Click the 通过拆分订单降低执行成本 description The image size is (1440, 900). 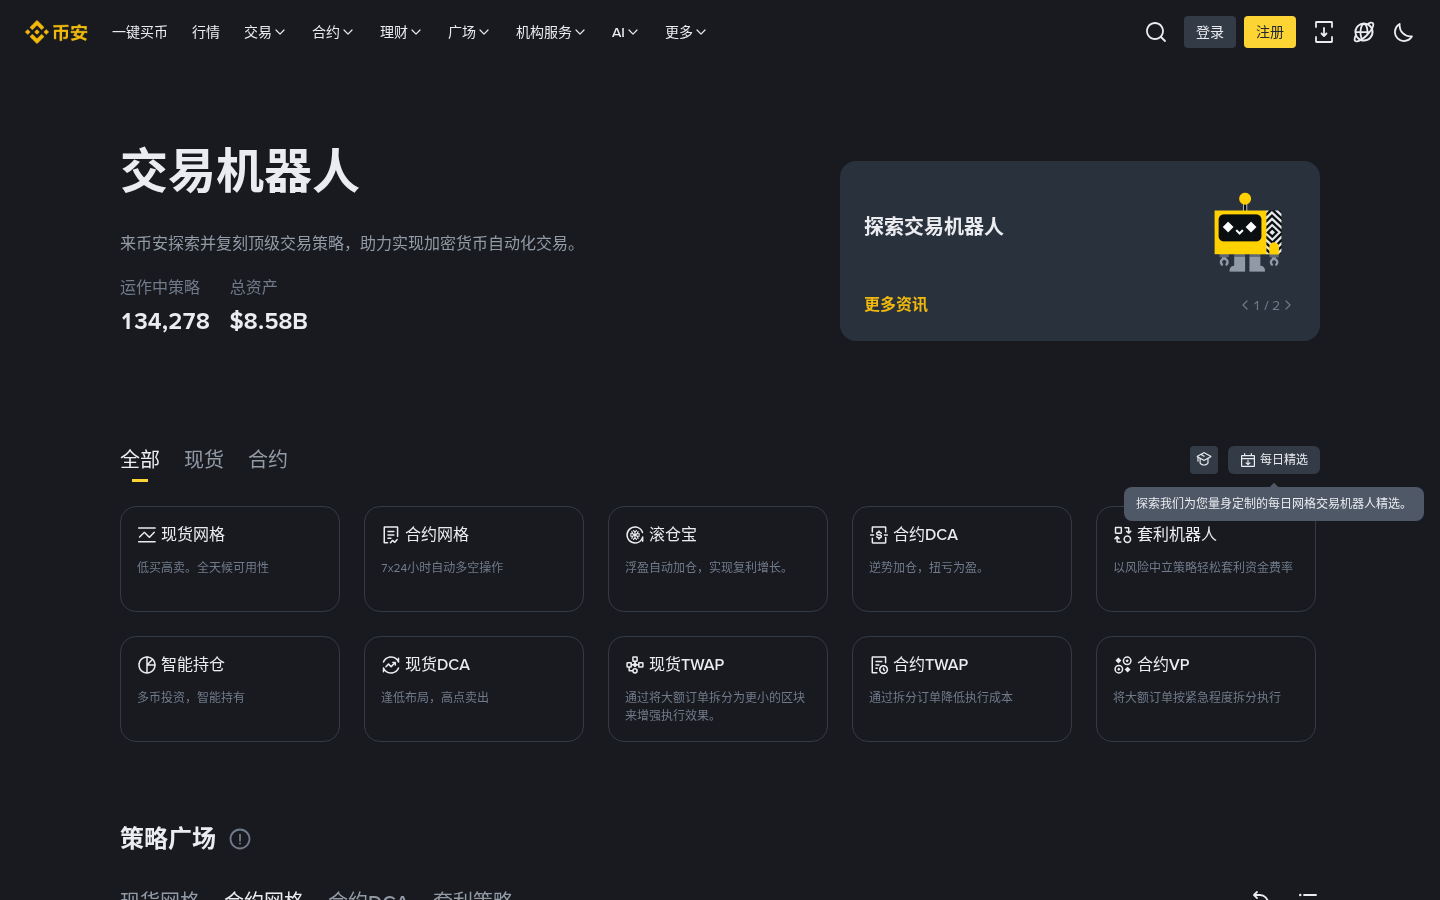(x=941, y=697)
